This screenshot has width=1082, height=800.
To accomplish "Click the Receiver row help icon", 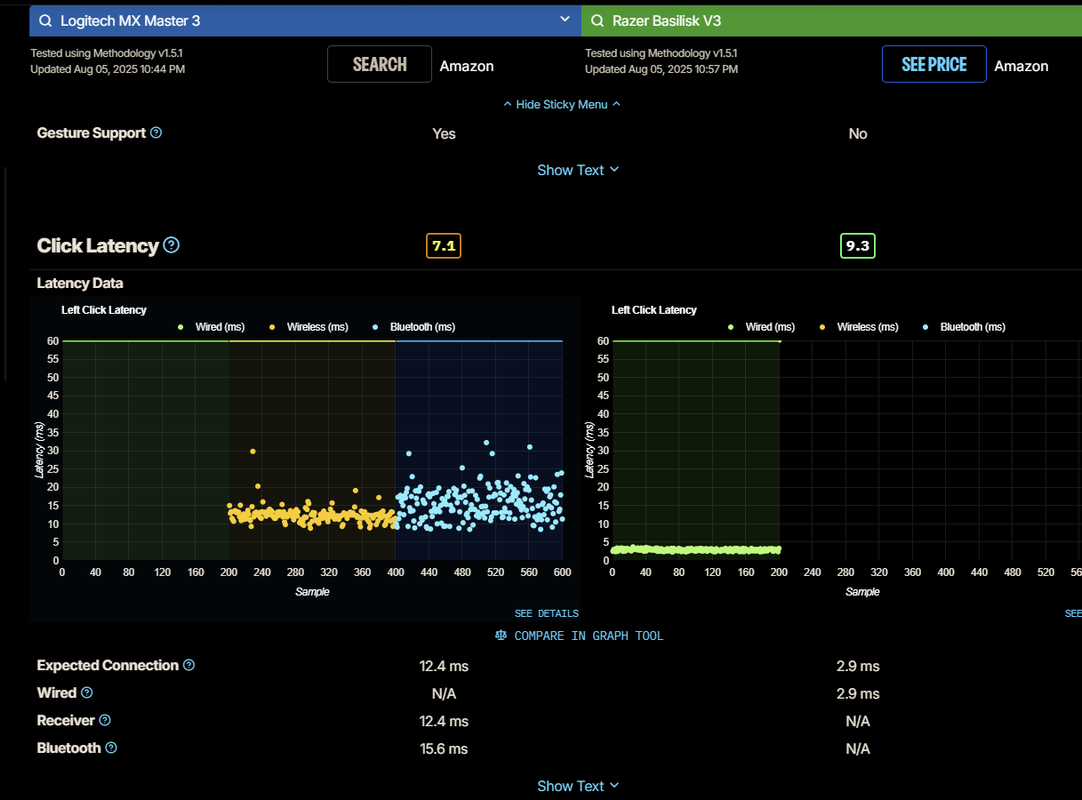I will tap(105, 720).
